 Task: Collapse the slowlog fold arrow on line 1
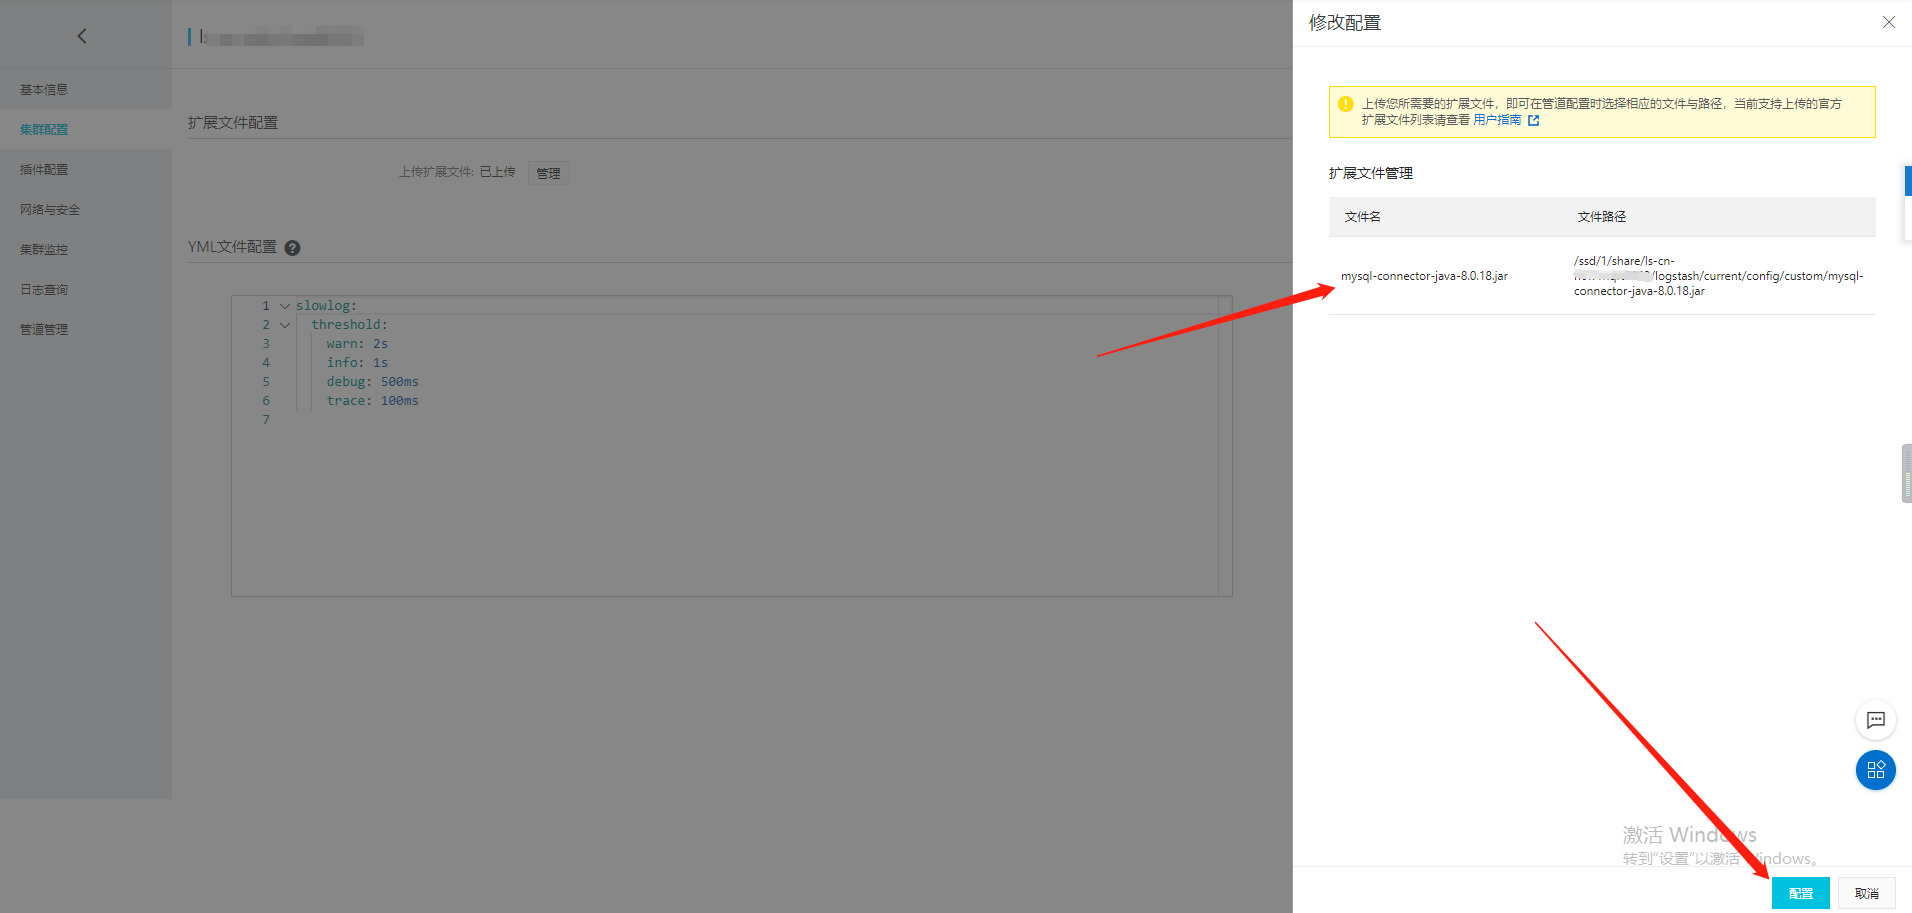point(285,306)
